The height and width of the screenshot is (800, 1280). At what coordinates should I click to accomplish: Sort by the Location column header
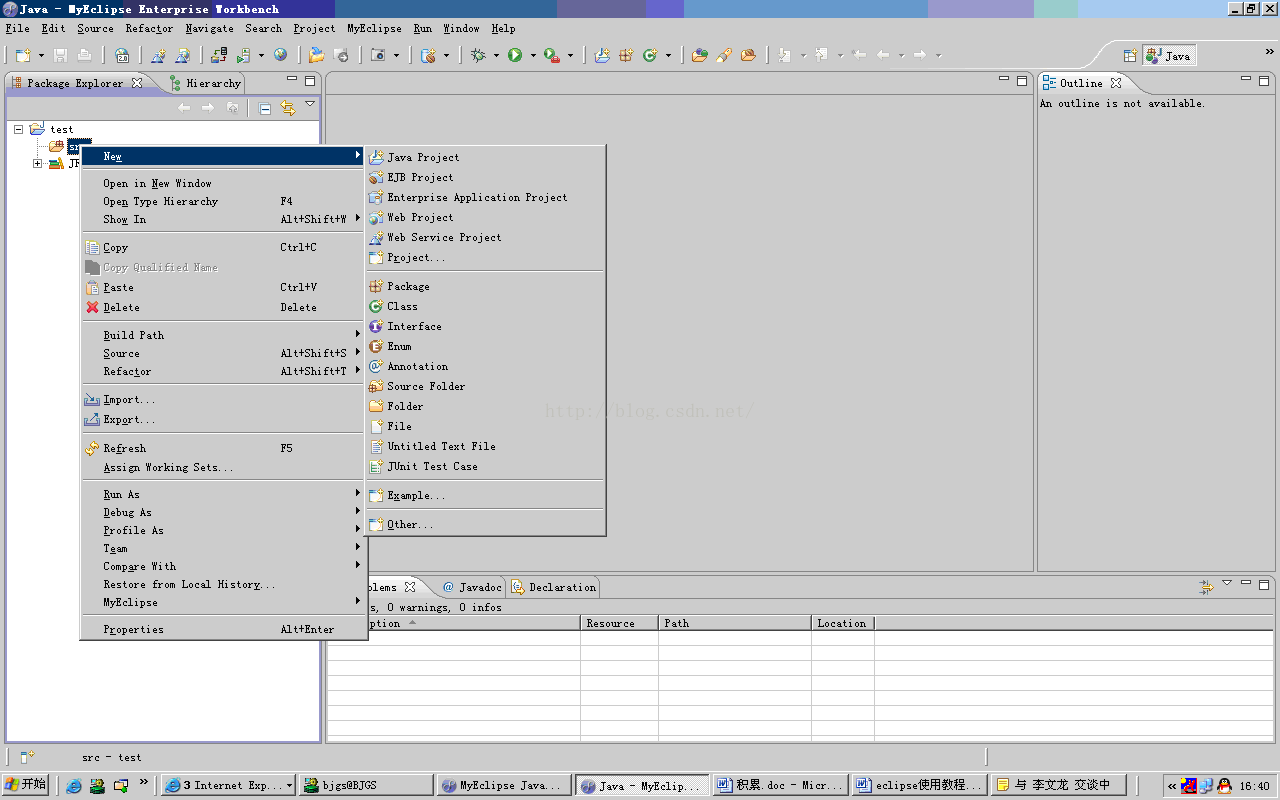point(842,623)
